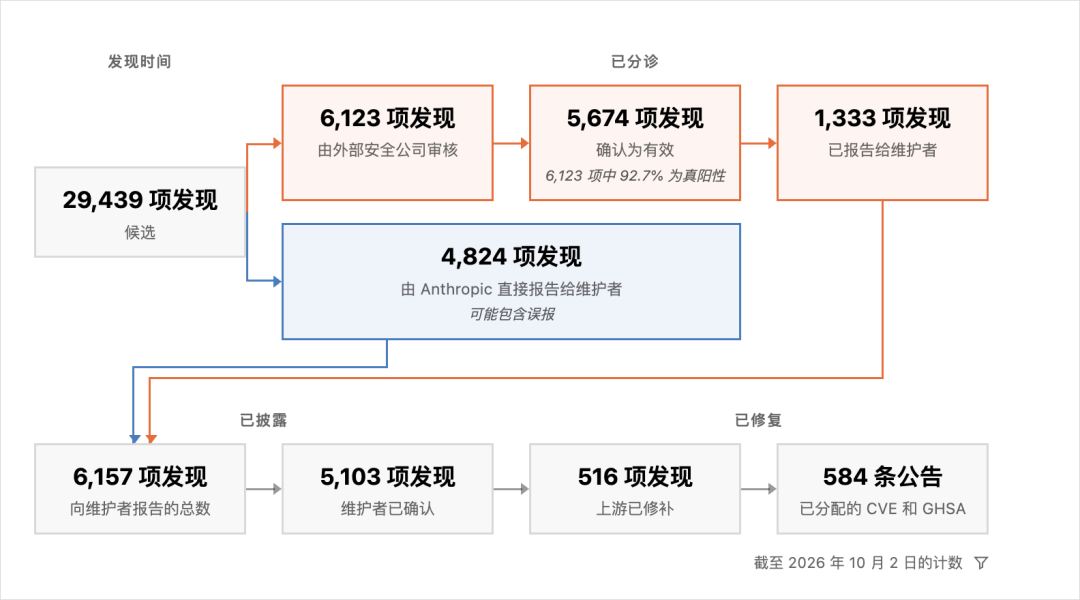Click the "4,824 项发现" heading
The image size is (1080, 600).
511,257
